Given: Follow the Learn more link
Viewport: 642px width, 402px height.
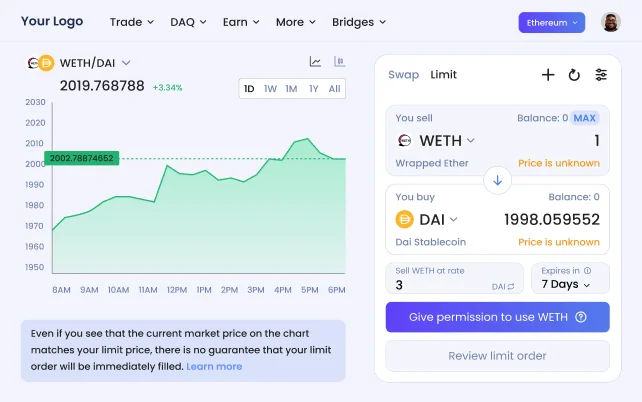Looking at the screenshot, I should 214,366.
